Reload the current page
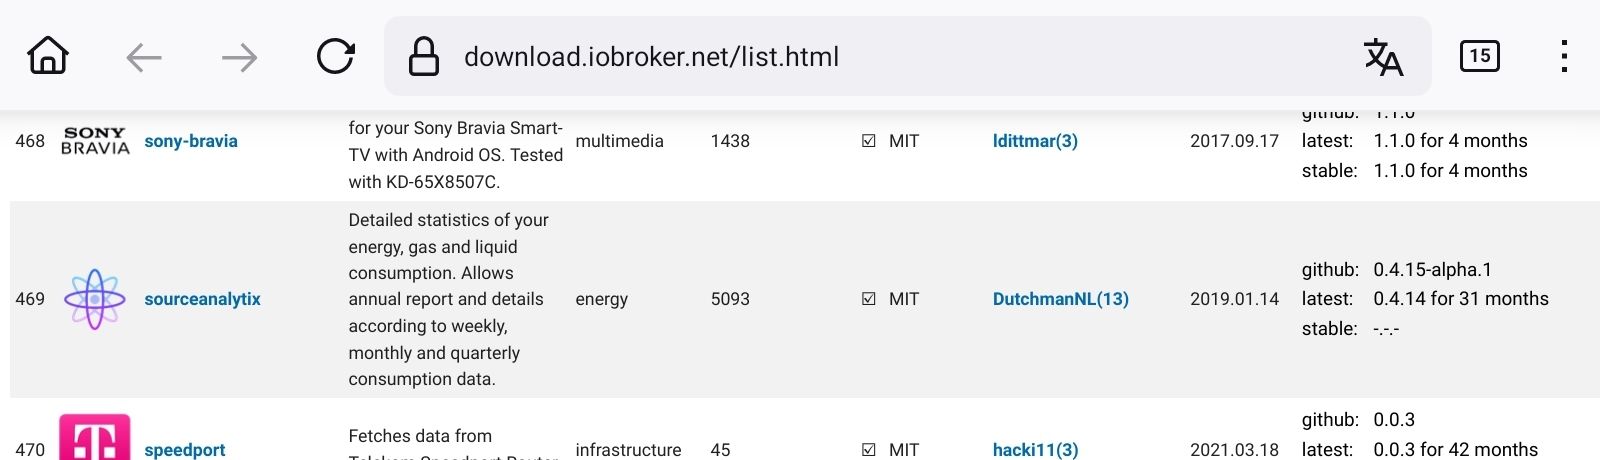 pos(335,57)
